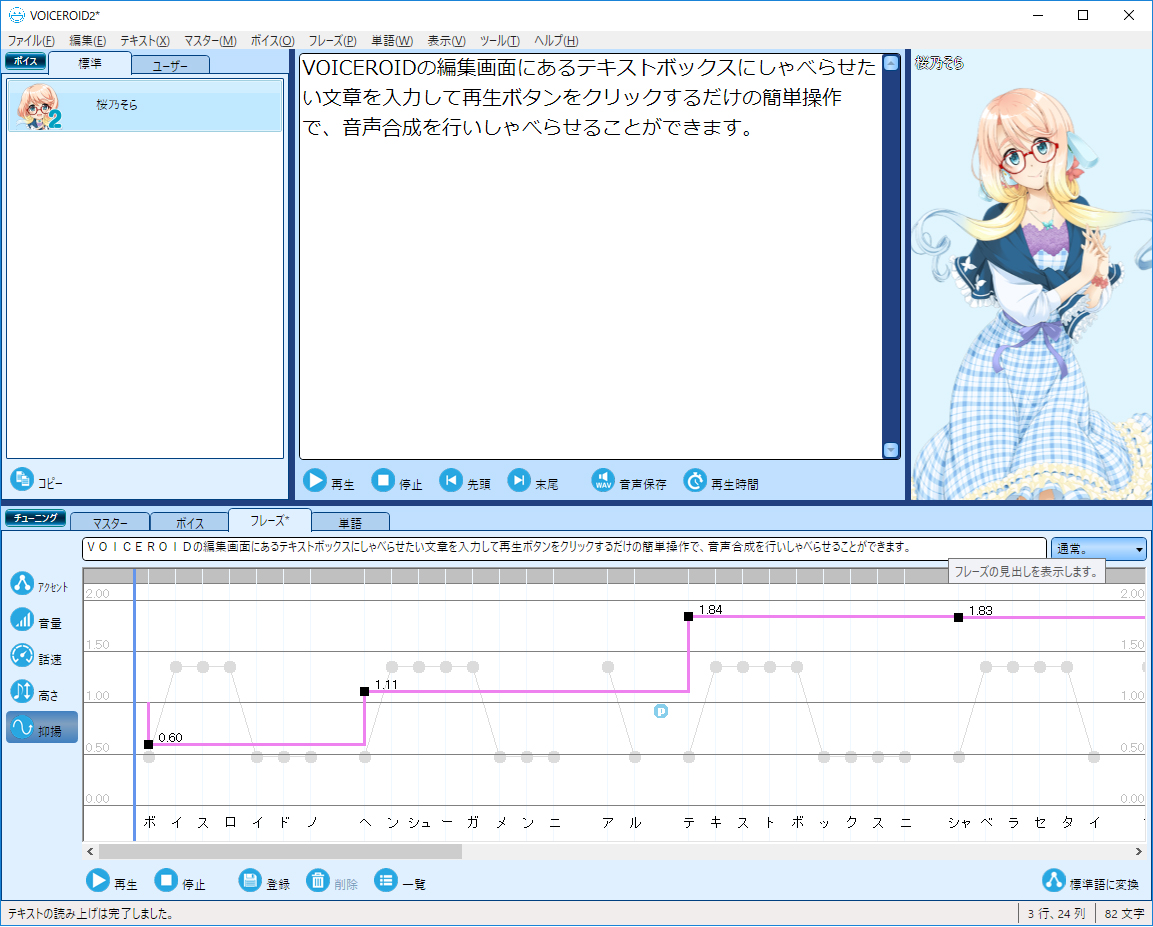Click 標準語に変換 convert to standard icon
This screenshot has height=927, width=1153.
1054,881
